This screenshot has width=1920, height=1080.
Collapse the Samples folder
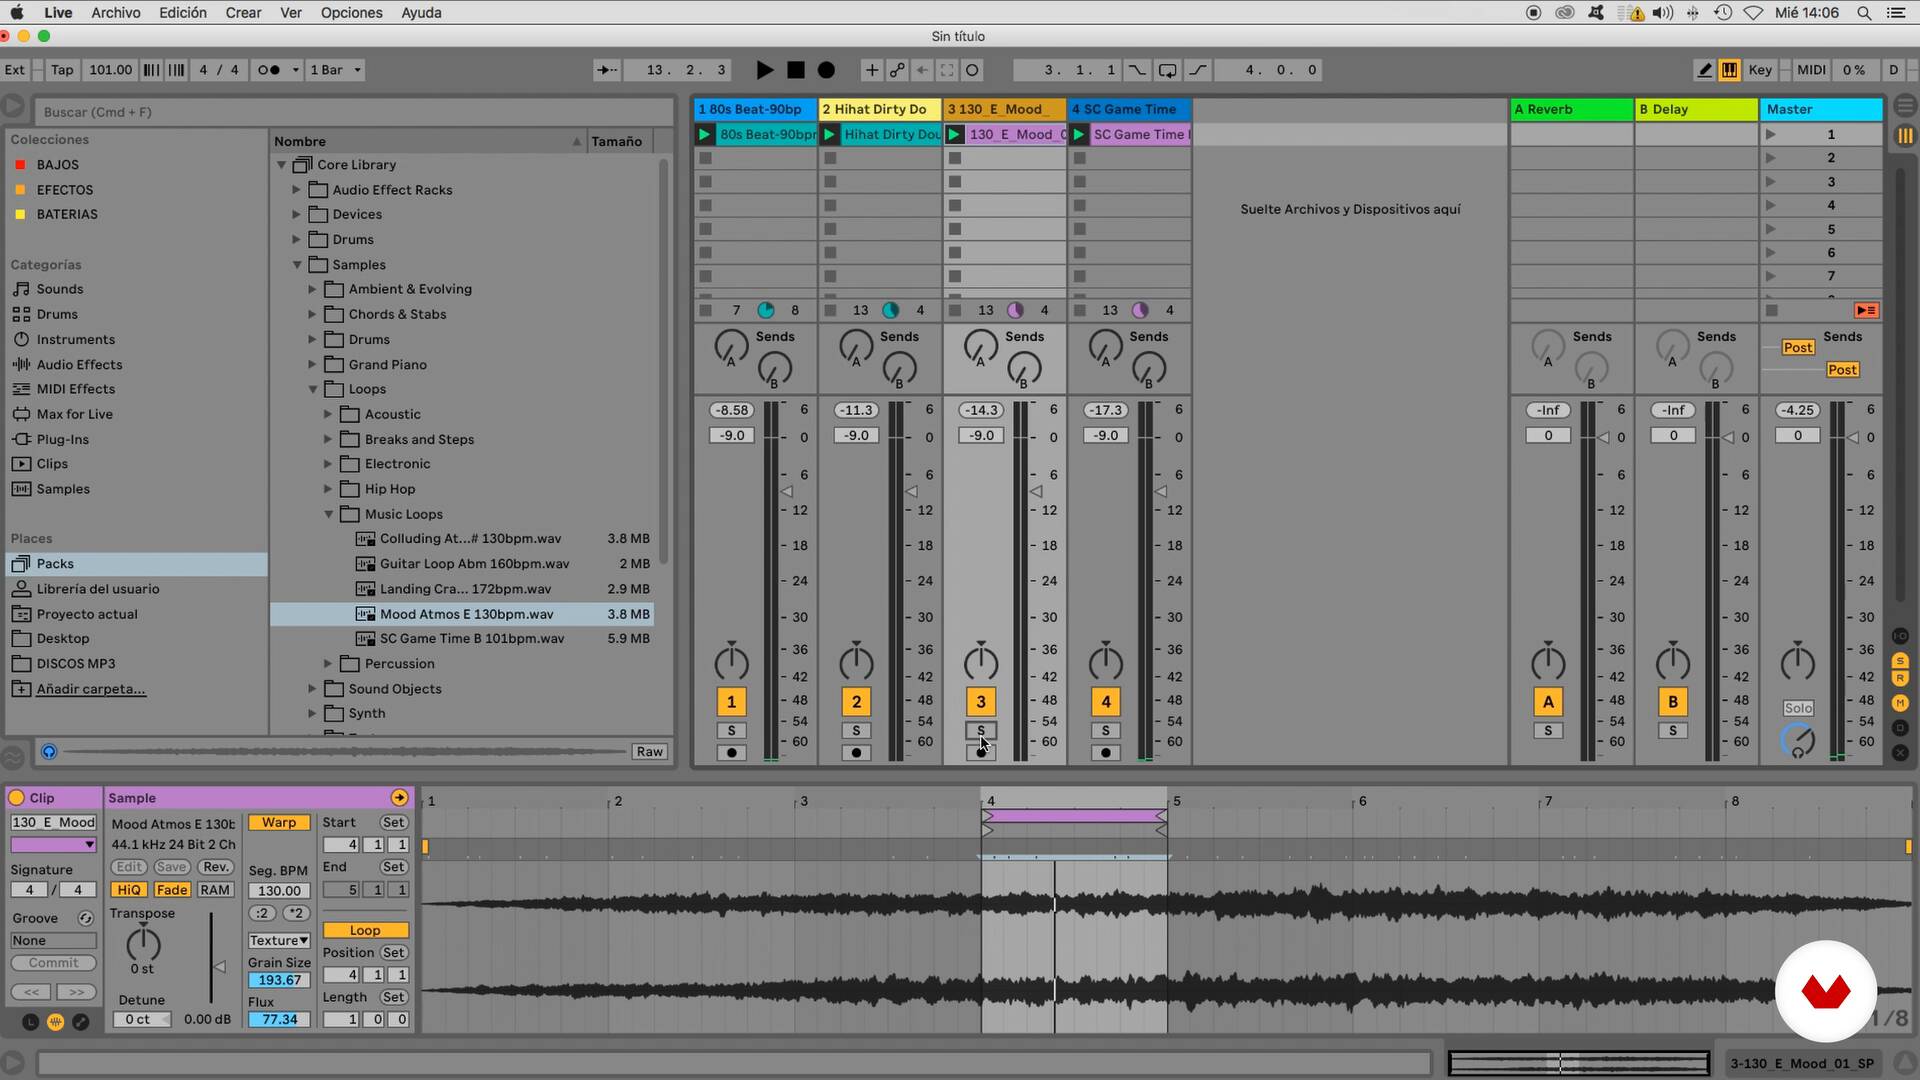click(297, 265)
